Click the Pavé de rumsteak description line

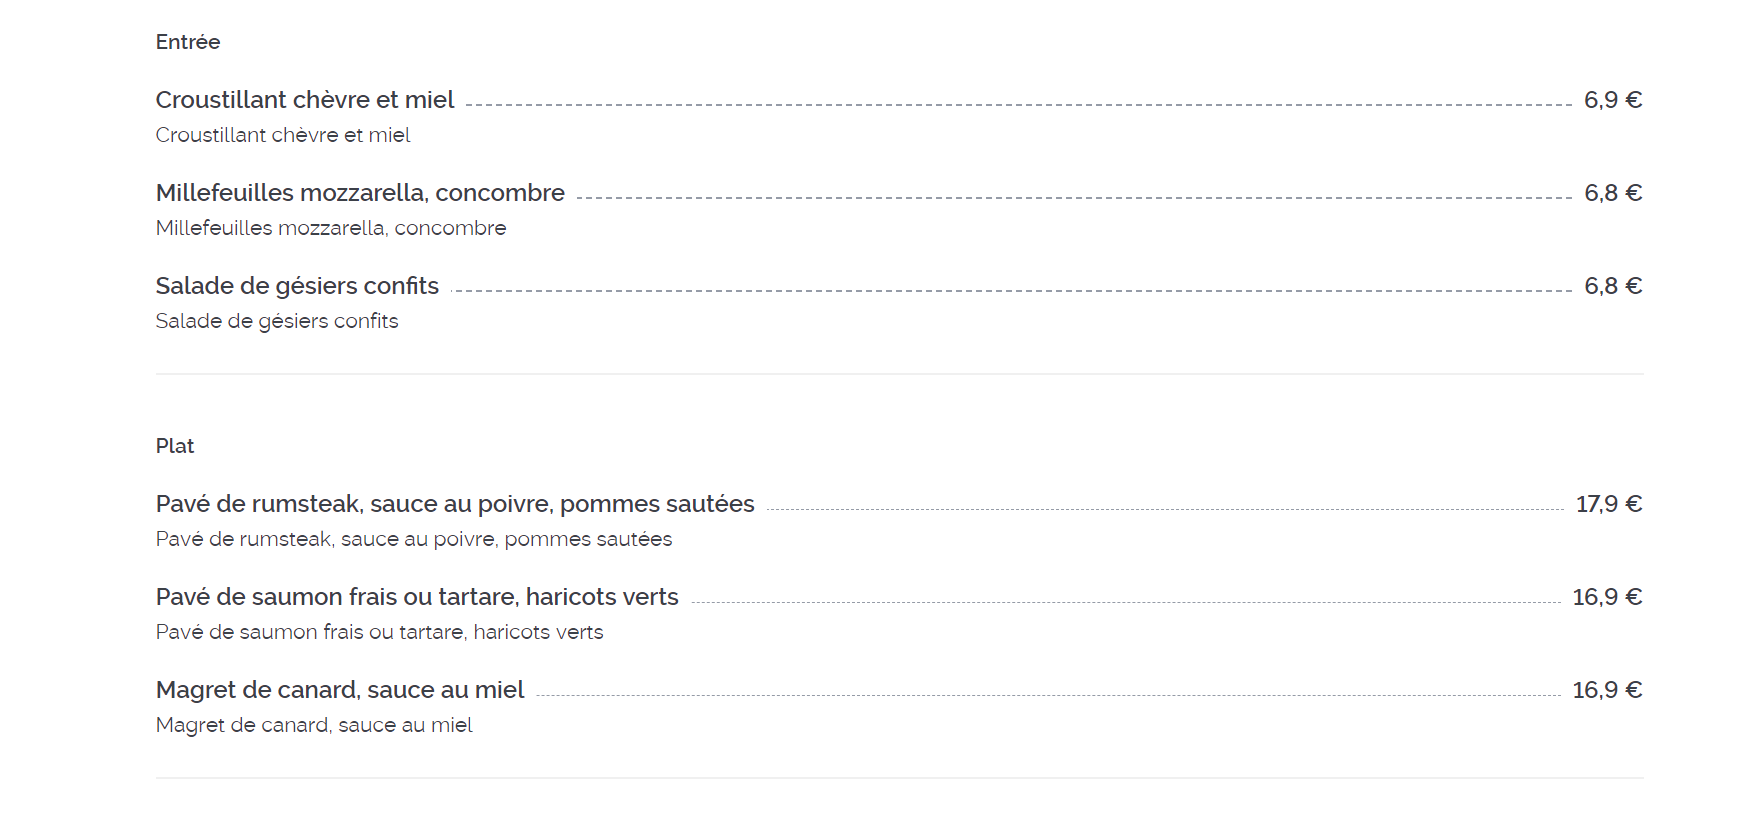414,539
